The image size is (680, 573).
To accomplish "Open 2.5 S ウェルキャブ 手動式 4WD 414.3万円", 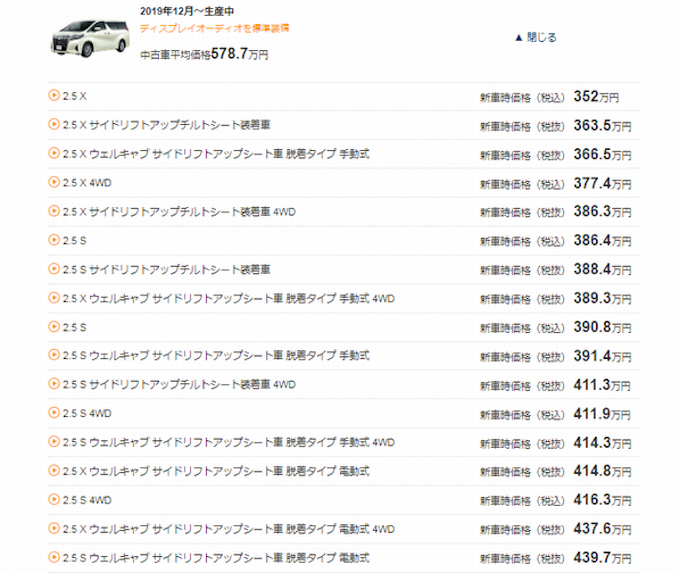I will pyautogui.click(x=228, y=441).
